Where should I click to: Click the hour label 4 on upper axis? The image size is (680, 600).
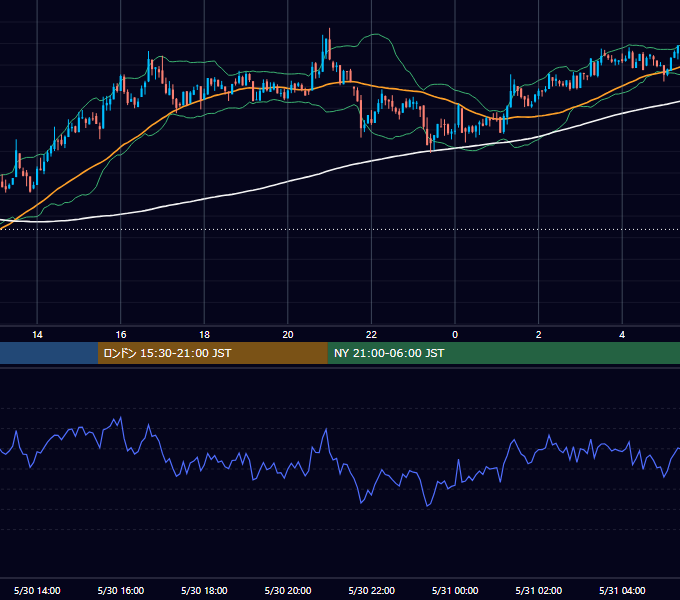622,335
